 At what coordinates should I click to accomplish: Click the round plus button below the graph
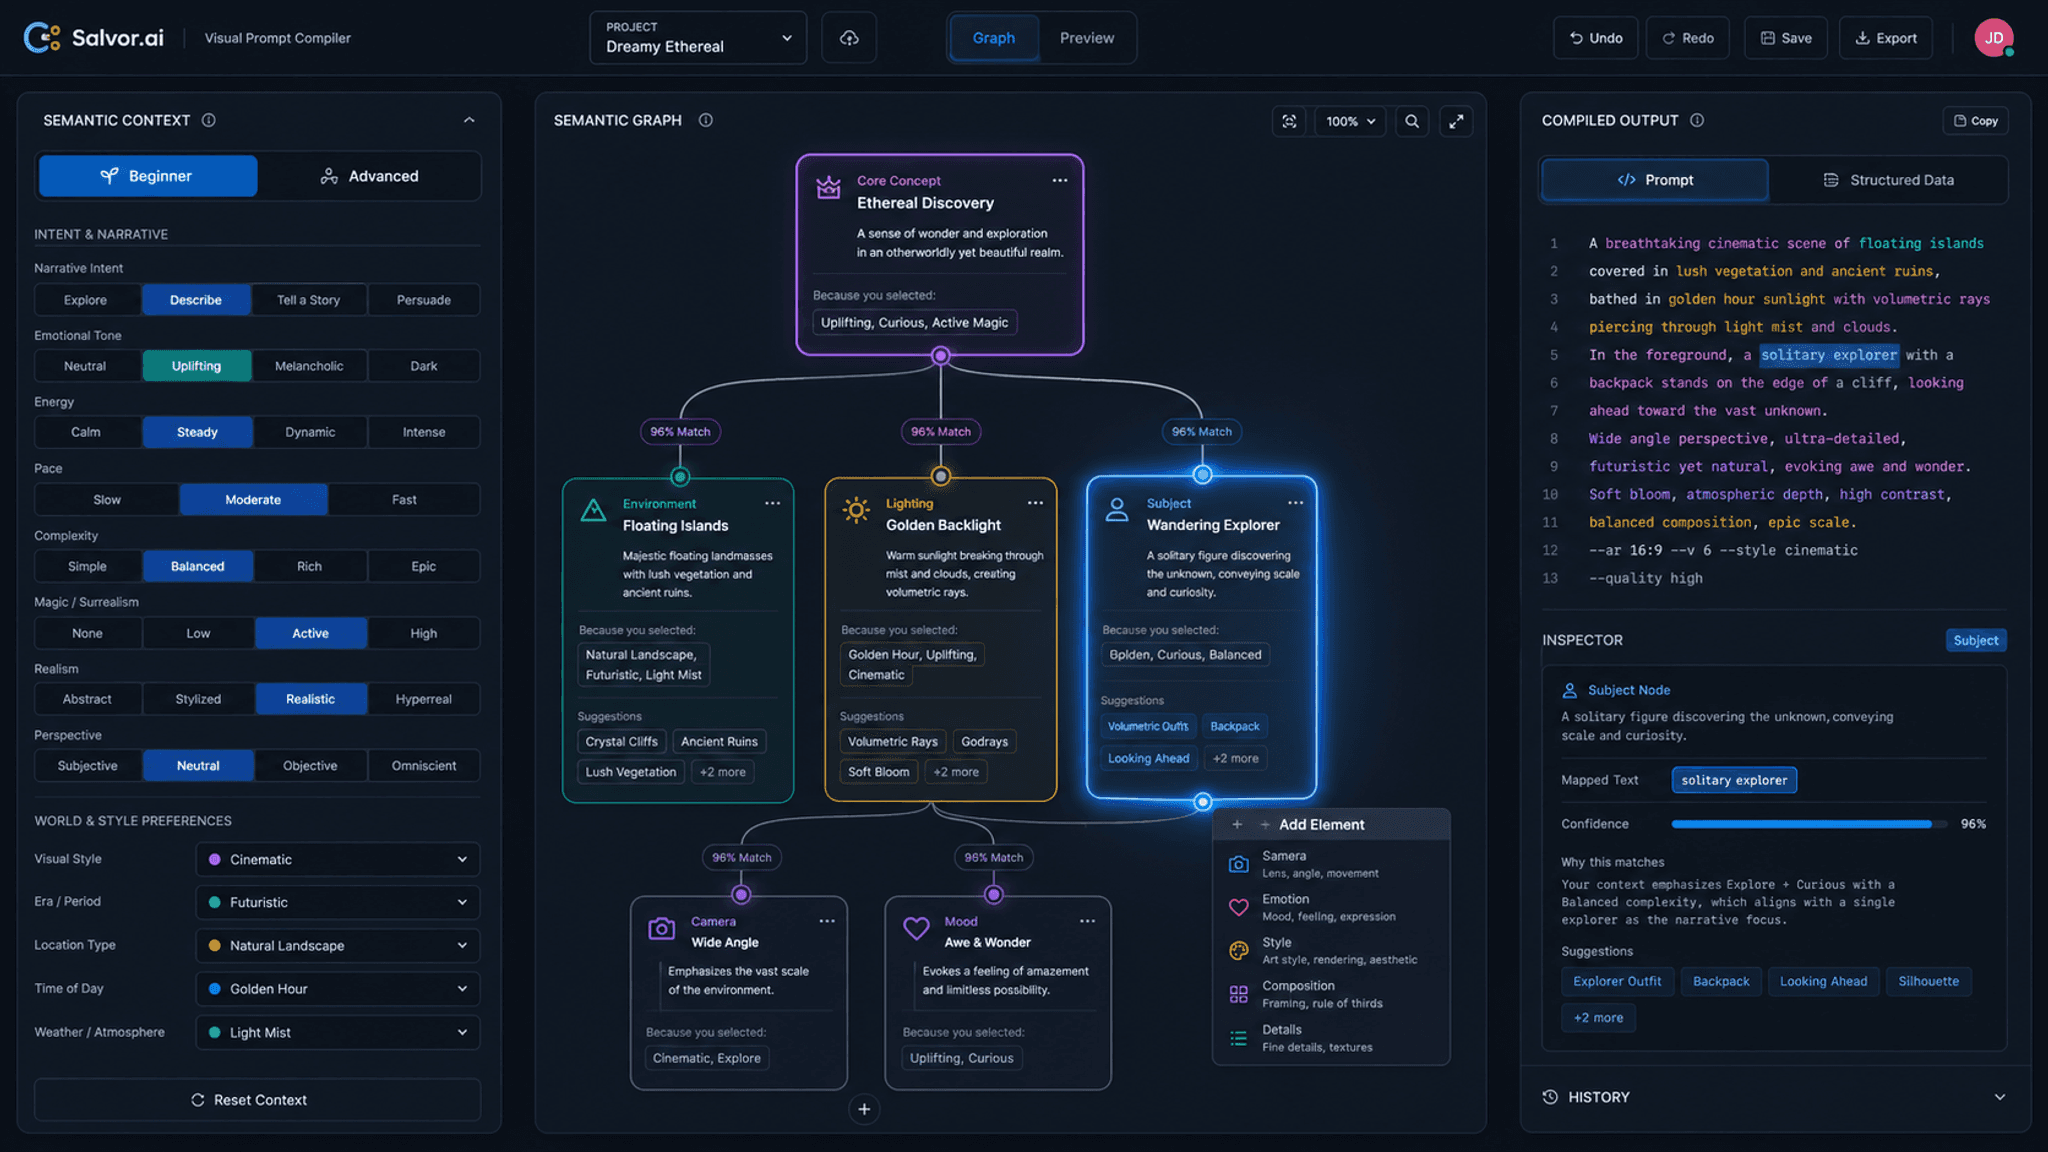pyautogui.click(x=864, y=1109)
